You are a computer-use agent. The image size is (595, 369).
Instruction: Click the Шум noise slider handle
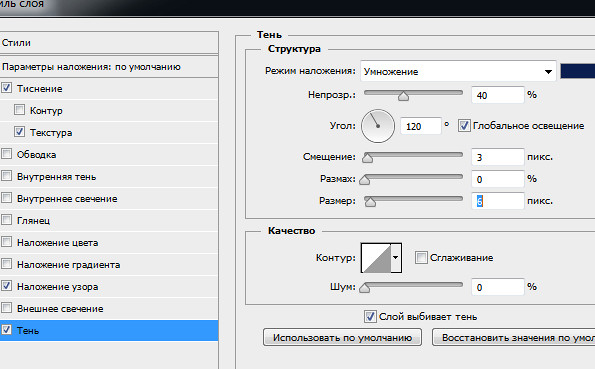pos(364,288)
